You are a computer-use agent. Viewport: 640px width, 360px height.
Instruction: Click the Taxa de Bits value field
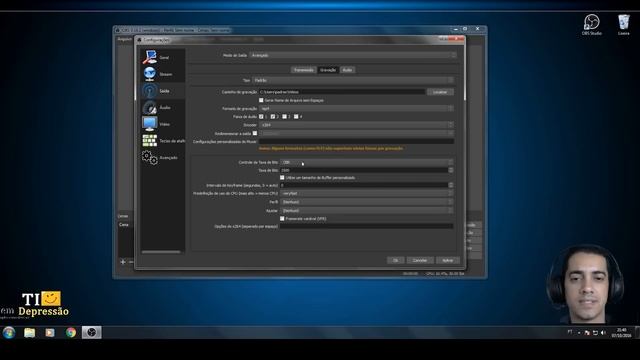click(x=364, y=170)
